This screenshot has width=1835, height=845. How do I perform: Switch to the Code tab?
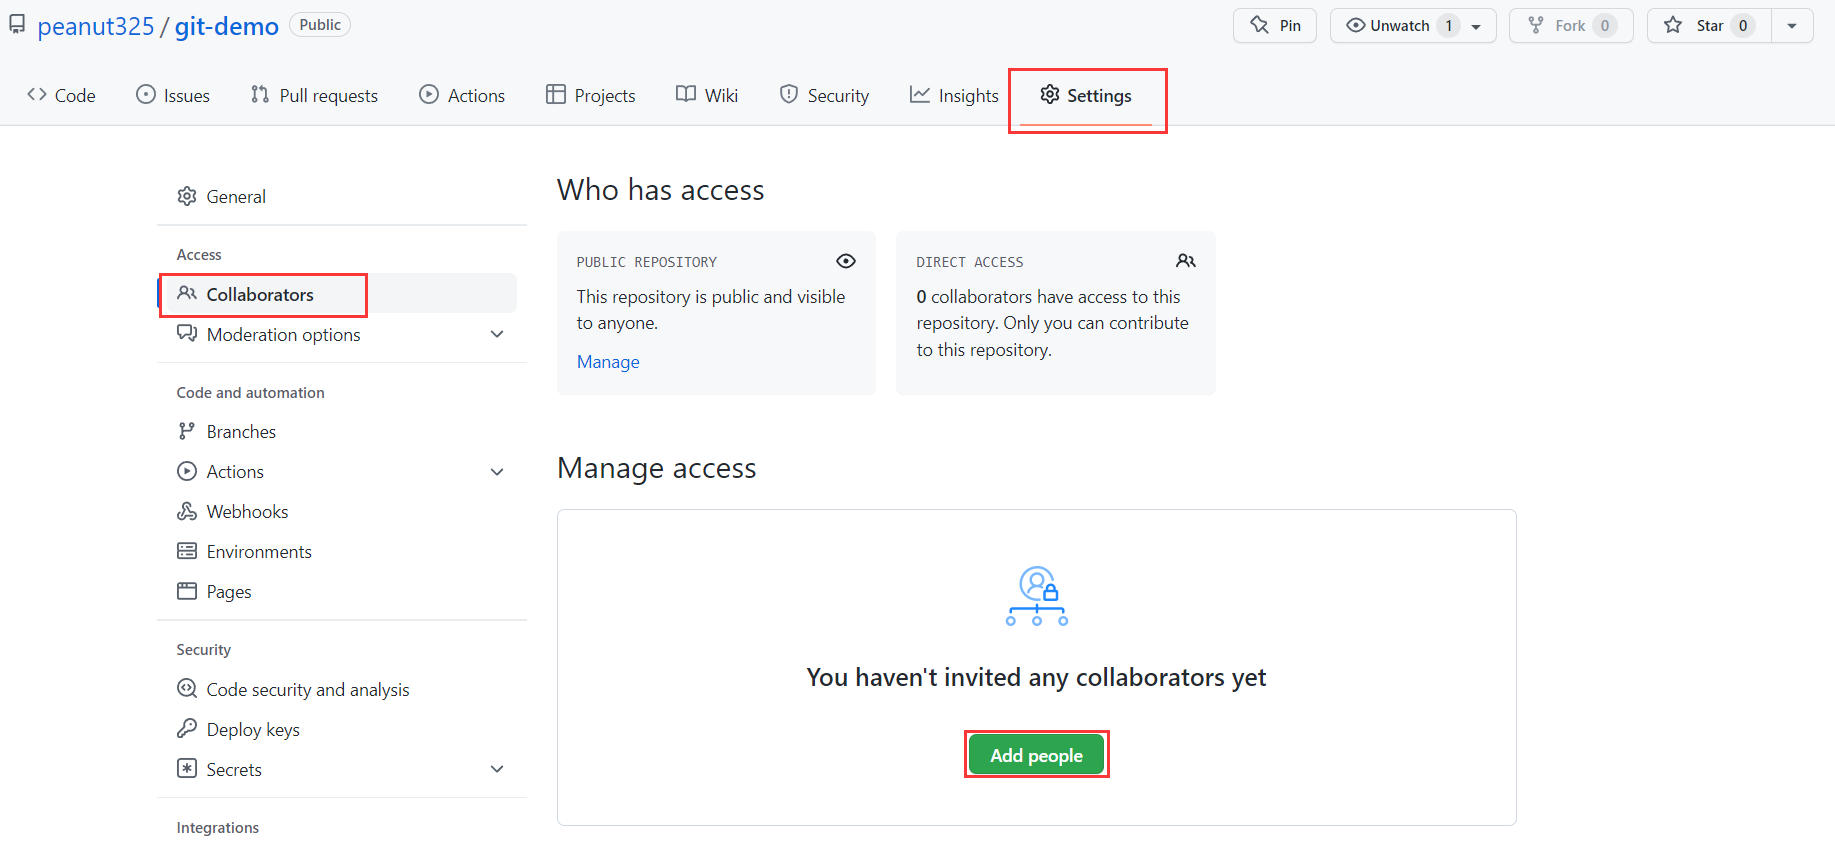(61, 95)
